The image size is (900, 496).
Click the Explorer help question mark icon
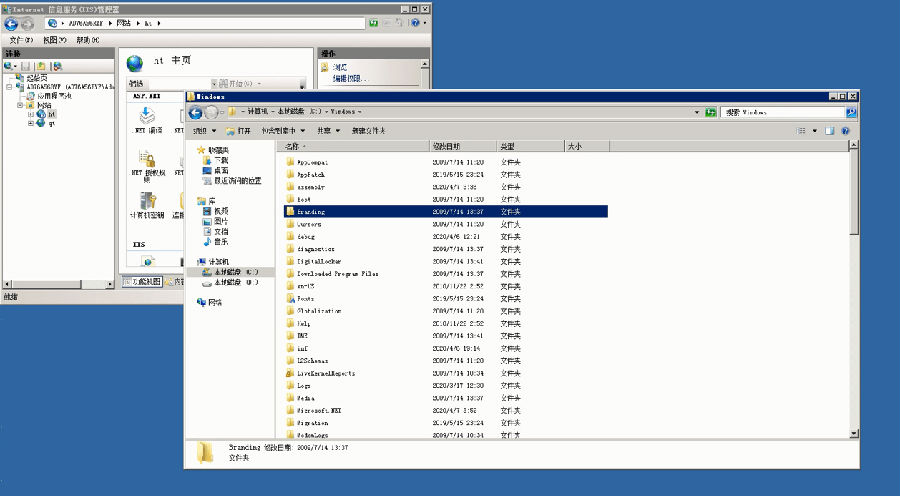coord(846,130)
